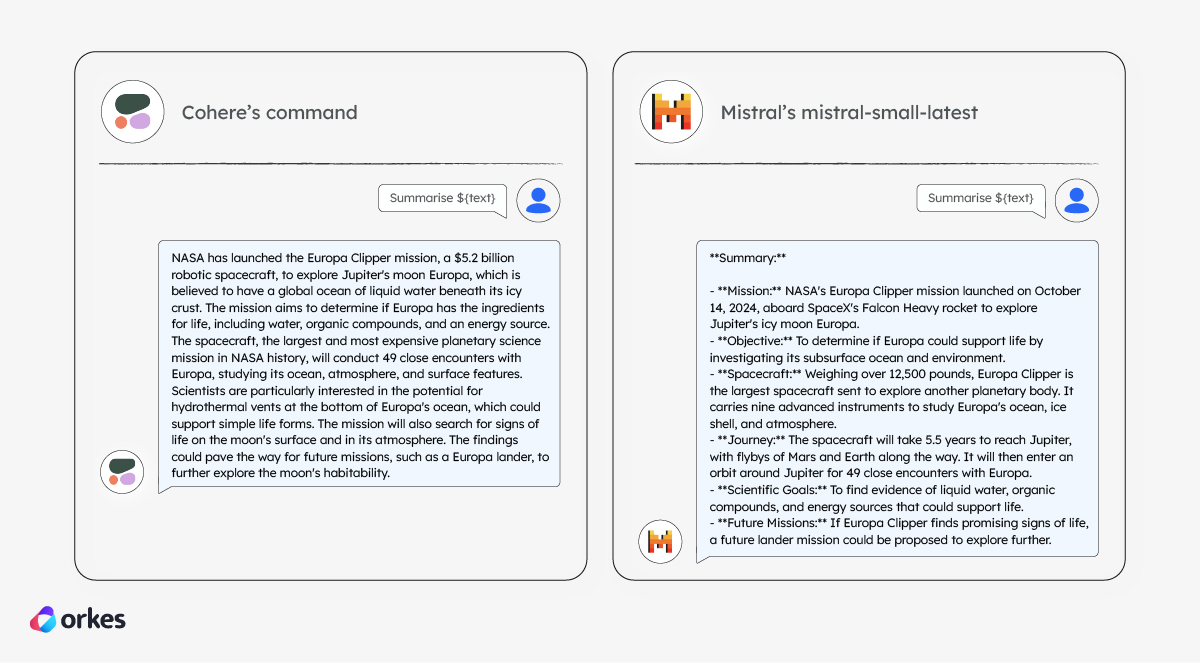Open the Summarise ${text} prompt in Cohere panel
The height and width of the screenshot is (663, 1200).
[442, 199]
